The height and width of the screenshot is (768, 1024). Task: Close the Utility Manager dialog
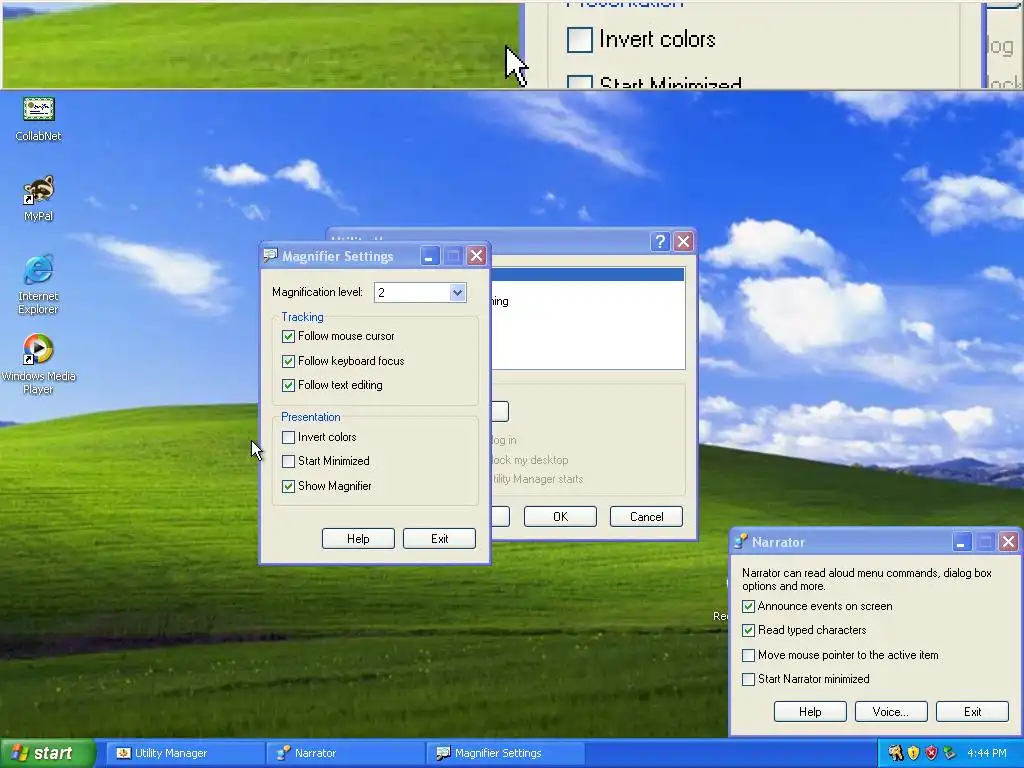[x=683, y=242]
